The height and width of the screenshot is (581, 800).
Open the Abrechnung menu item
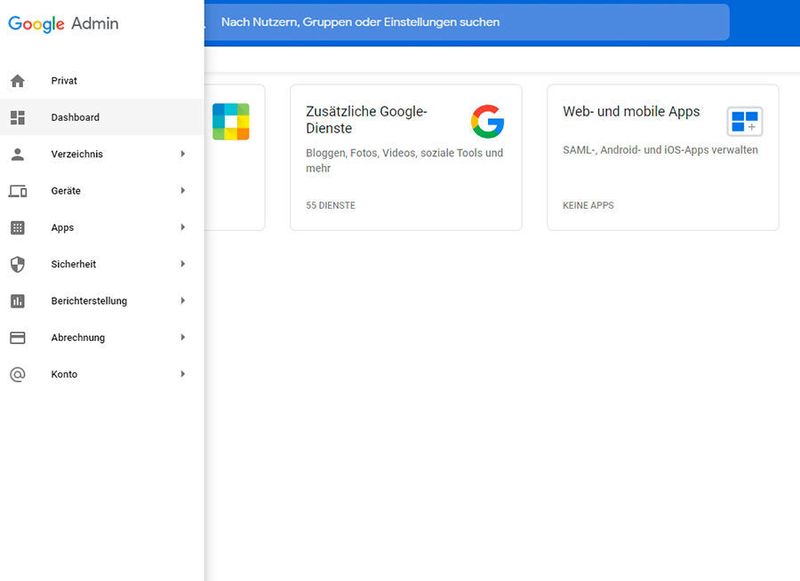click(x=102, y=338)
